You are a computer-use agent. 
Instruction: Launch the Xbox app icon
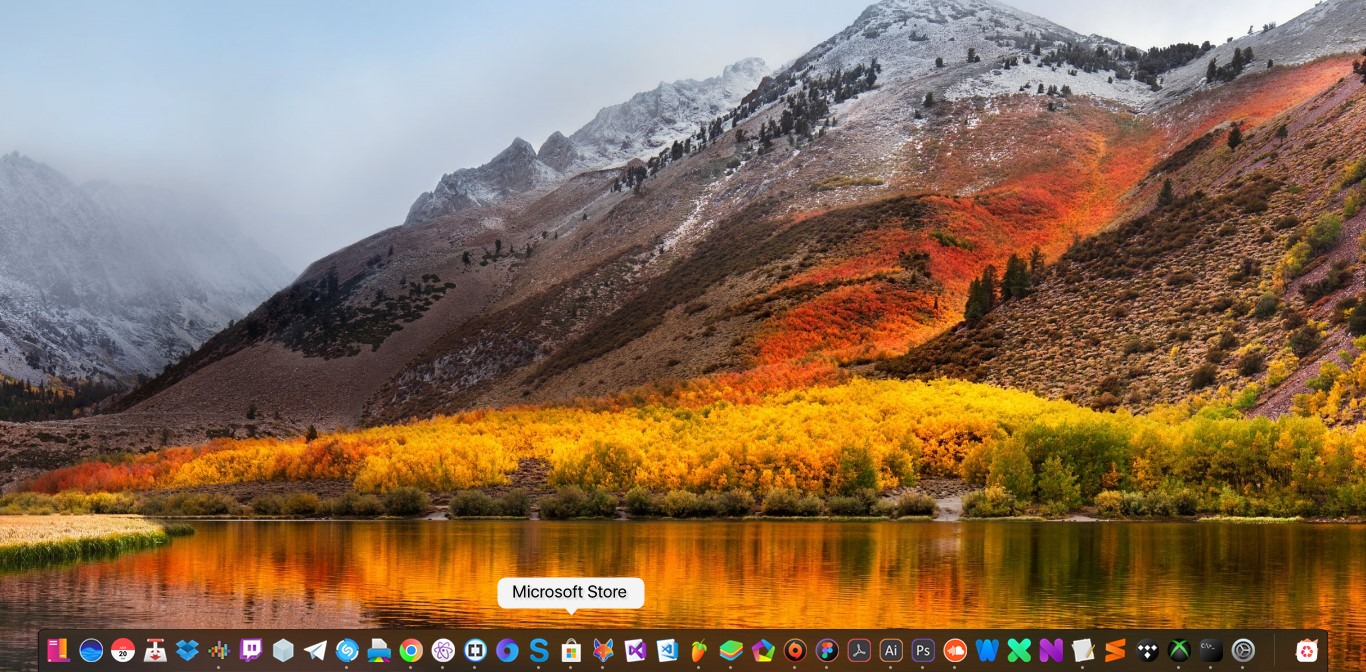click(x=1179, y=650)
